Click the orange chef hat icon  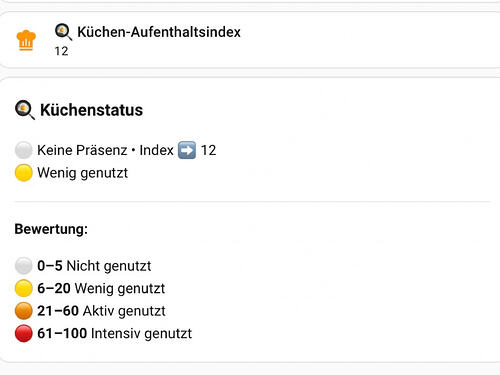tap(26, 40)
